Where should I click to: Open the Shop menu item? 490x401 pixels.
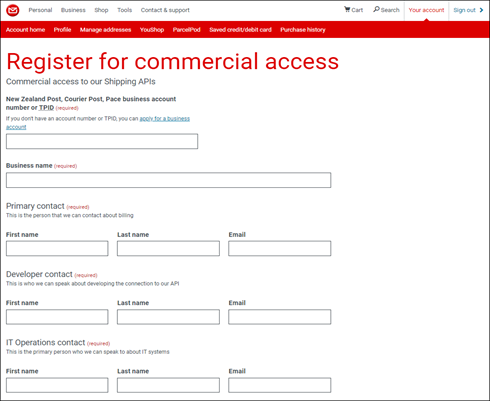click(101, 10)
